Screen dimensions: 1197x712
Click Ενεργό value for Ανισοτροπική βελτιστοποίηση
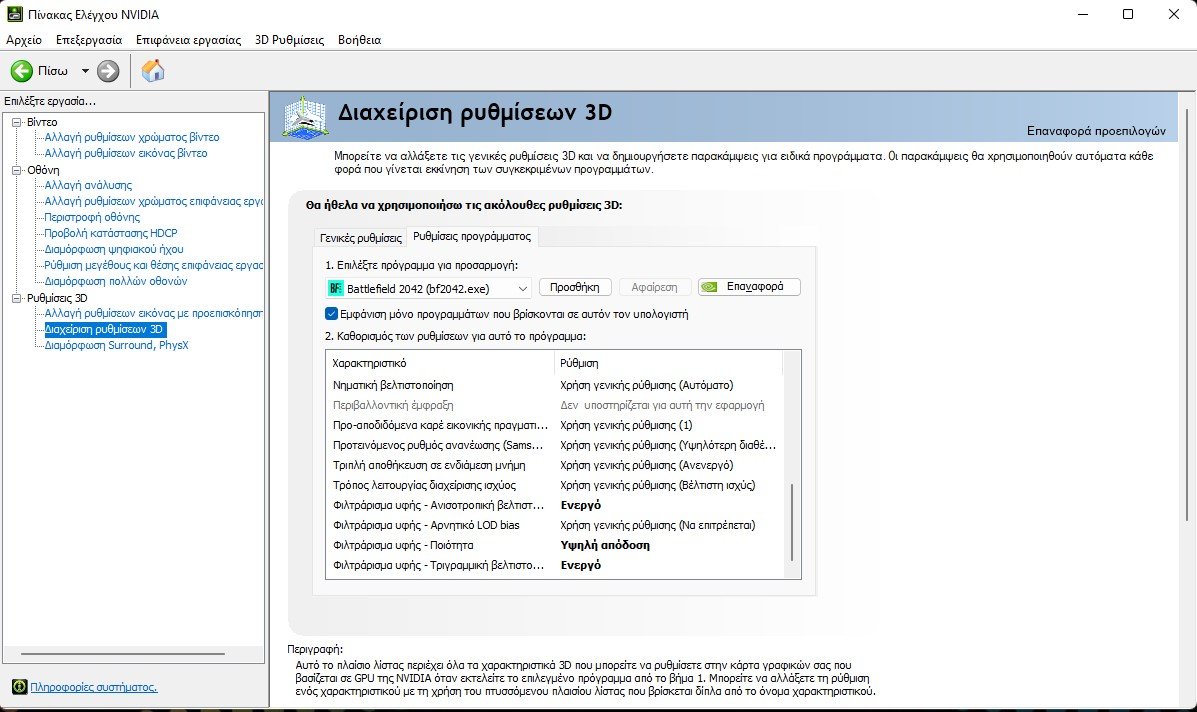(580, 505)
